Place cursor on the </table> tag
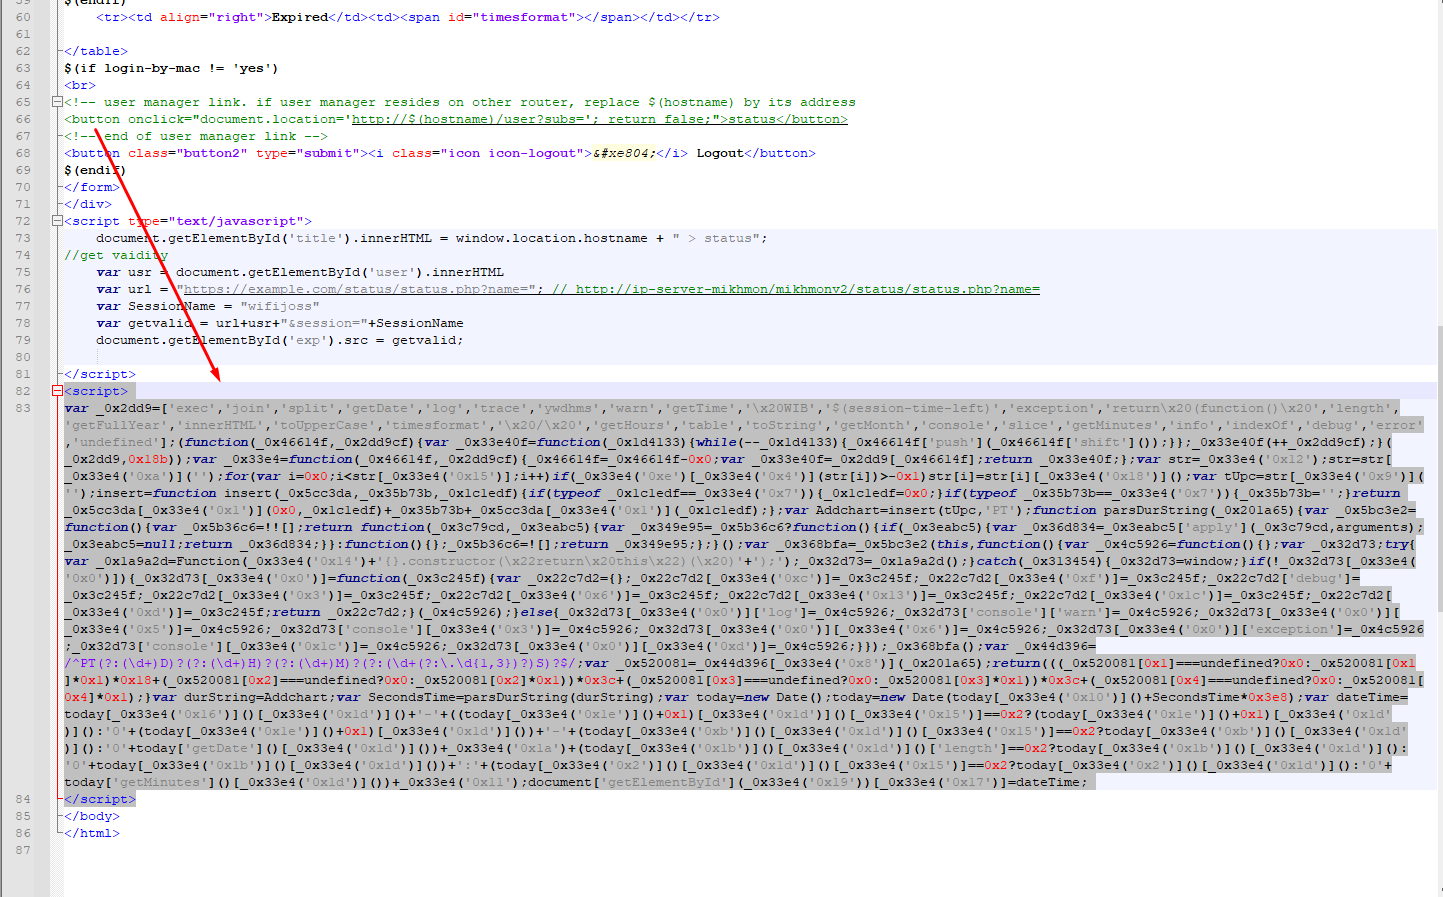This screenshot has width=1443, height=897. point(96,51)
